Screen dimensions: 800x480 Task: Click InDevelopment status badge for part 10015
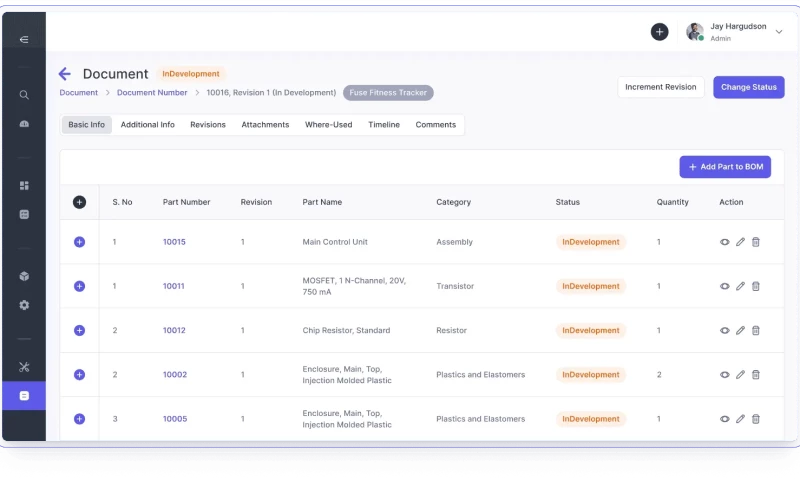(591, 242)
